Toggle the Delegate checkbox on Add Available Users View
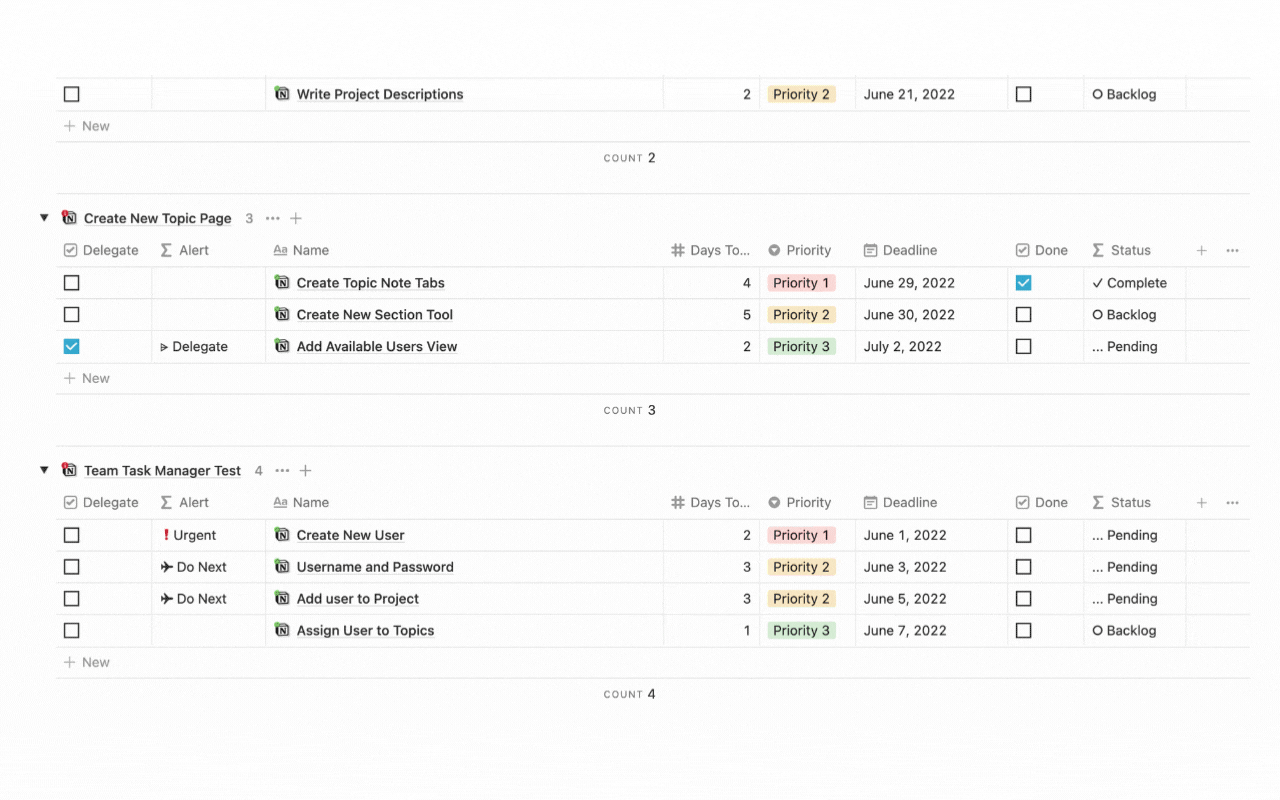The image size is (1280, 800). pos(71,346)
